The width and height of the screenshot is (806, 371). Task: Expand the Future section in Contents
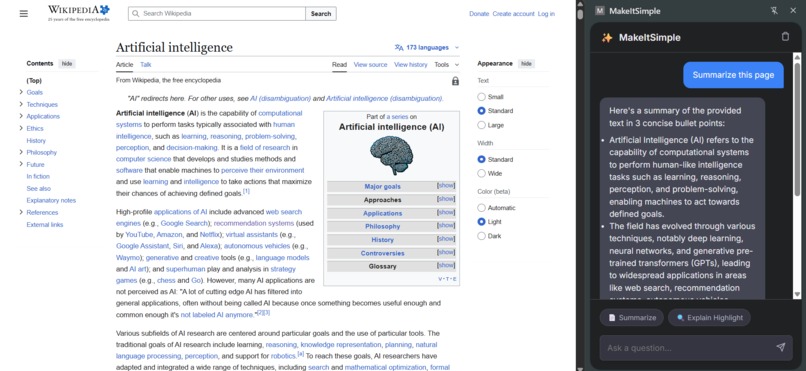click(x=21, y=164)
